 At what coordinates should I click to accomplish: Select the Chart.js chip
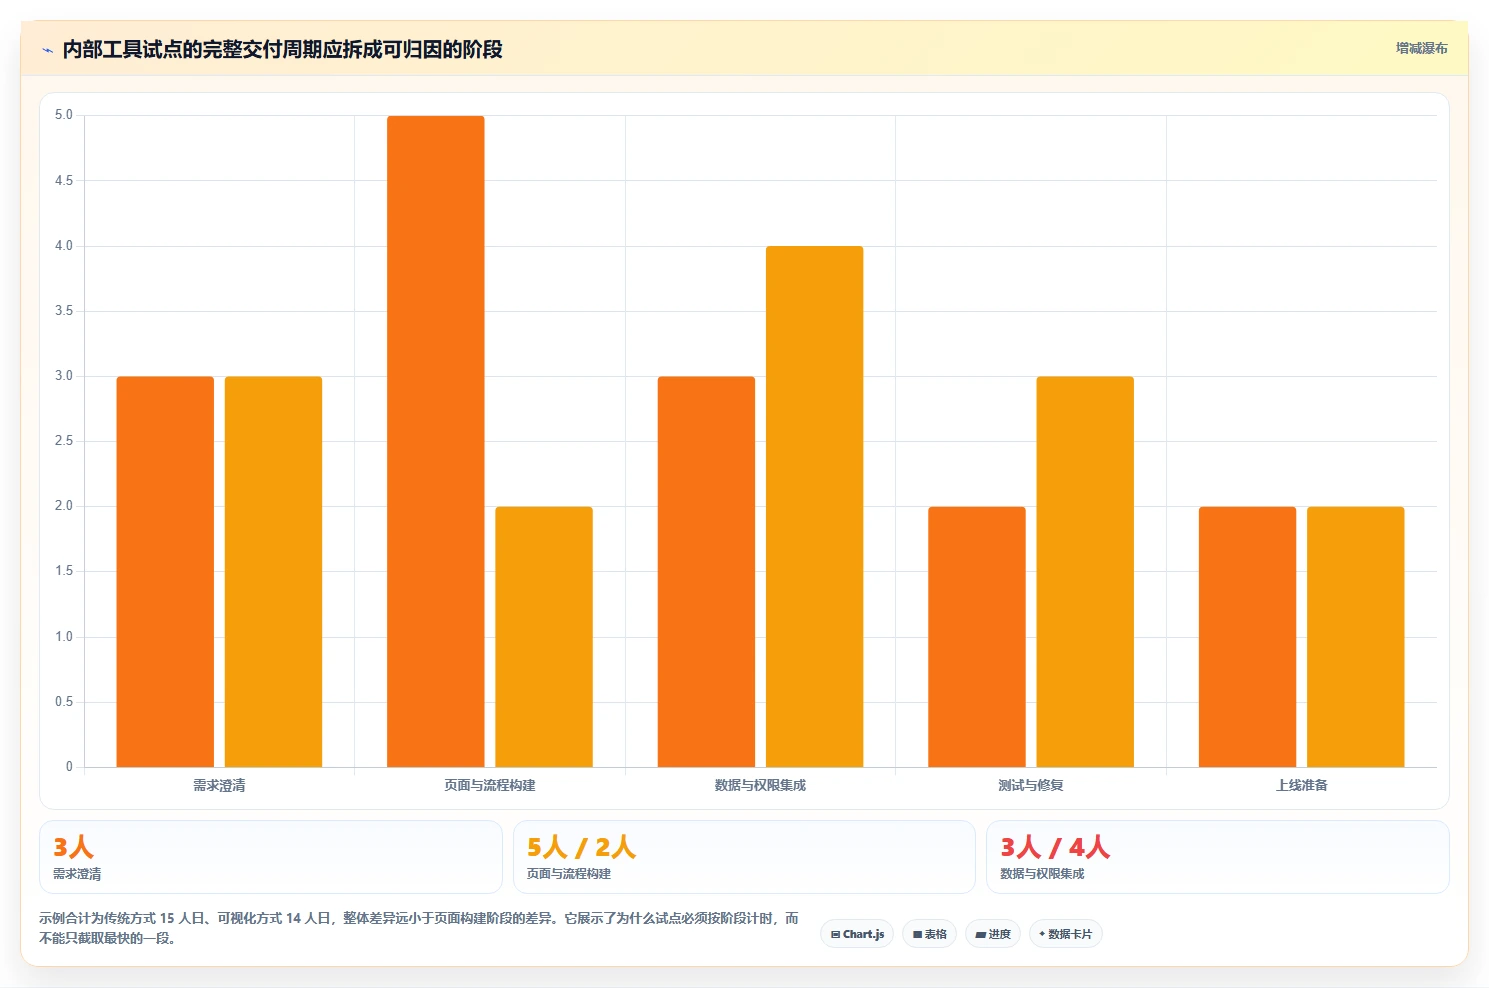pyautogui.click(x=857, y=934)
